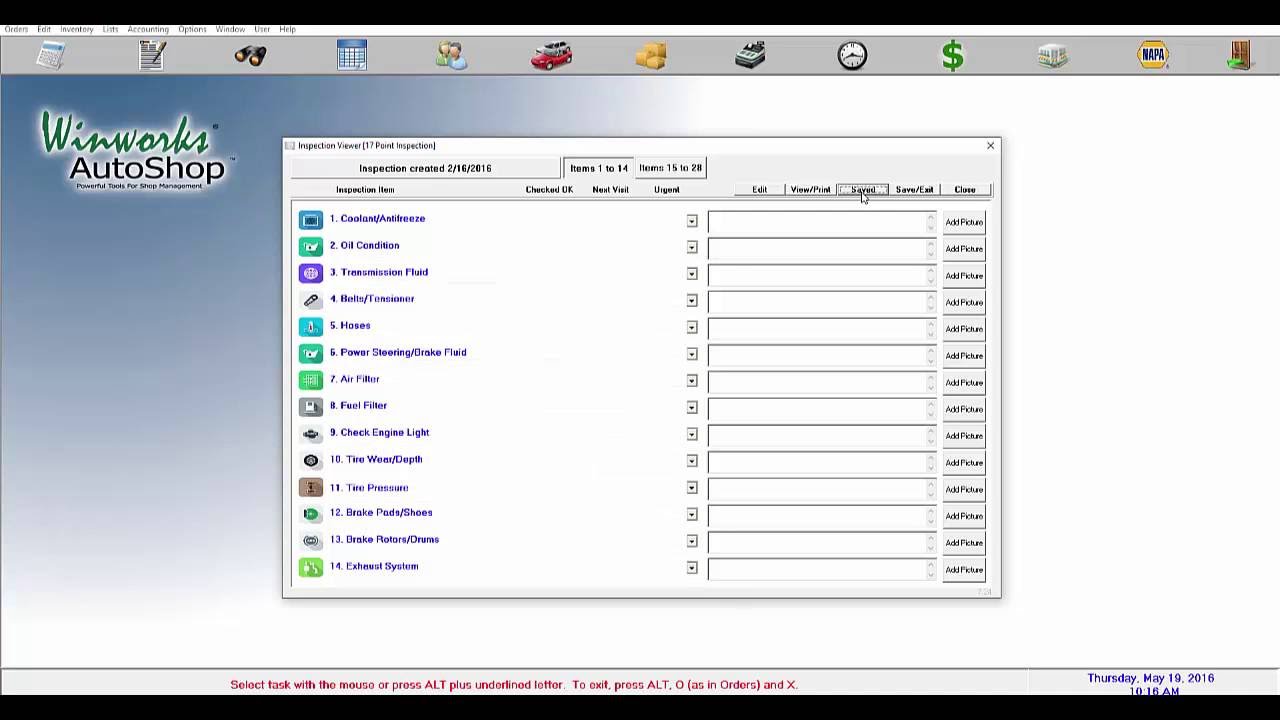Click the red car vehicles icon
The height and width of the screenshot is (720, 1280).
pyautogui.click(x=551, y=55)
